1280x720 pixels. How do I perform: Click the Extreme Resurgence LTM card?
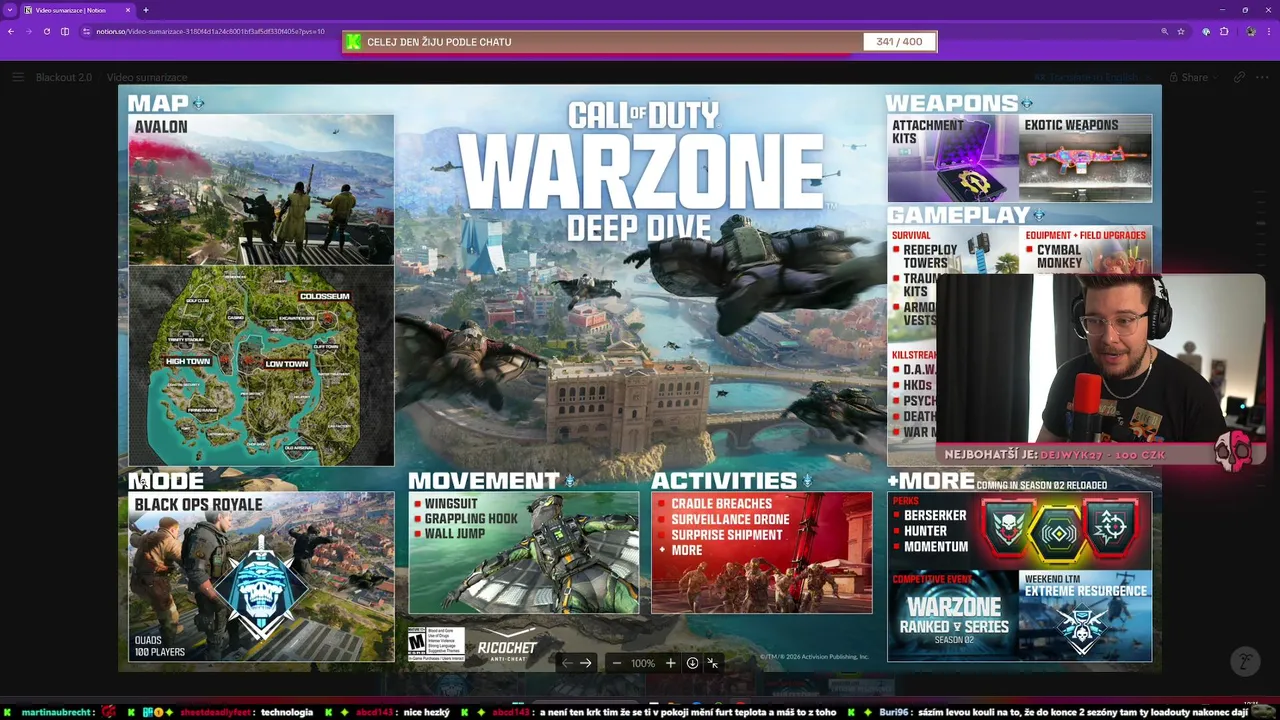[1085, 616]
